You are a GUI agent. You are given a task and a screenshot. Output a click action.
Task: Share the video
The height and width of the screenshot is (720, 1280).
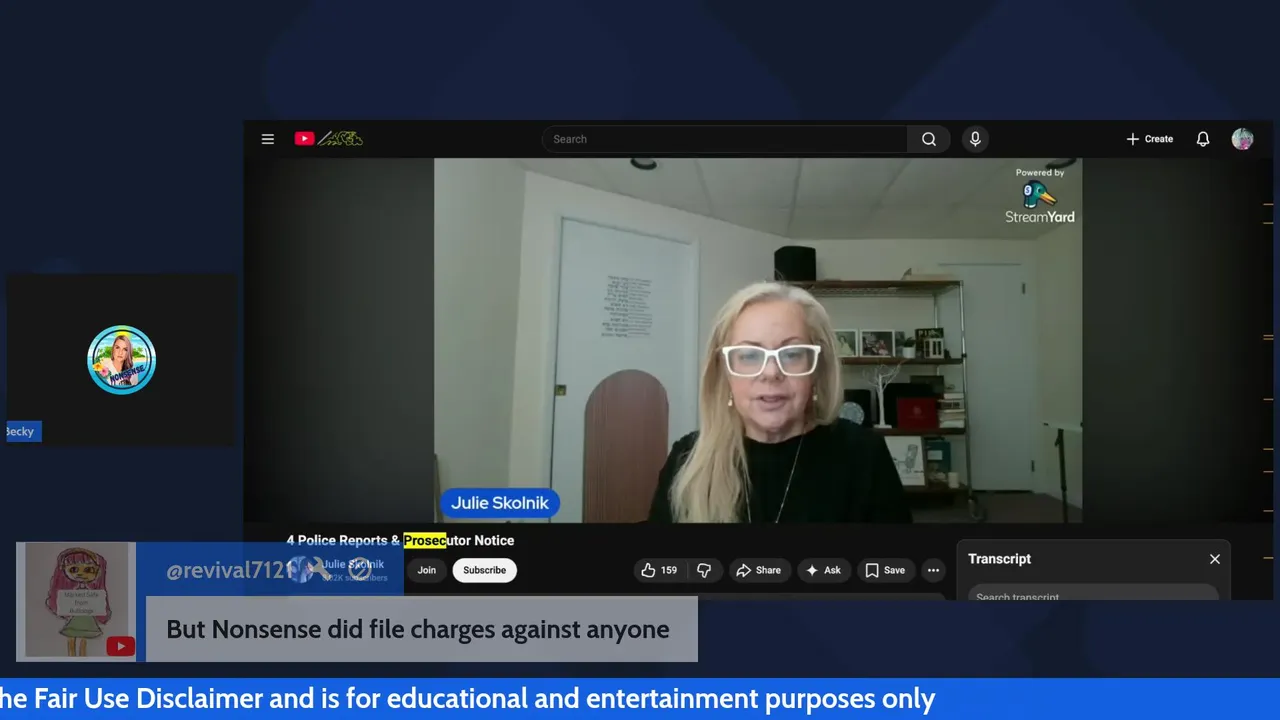(759, 570)
